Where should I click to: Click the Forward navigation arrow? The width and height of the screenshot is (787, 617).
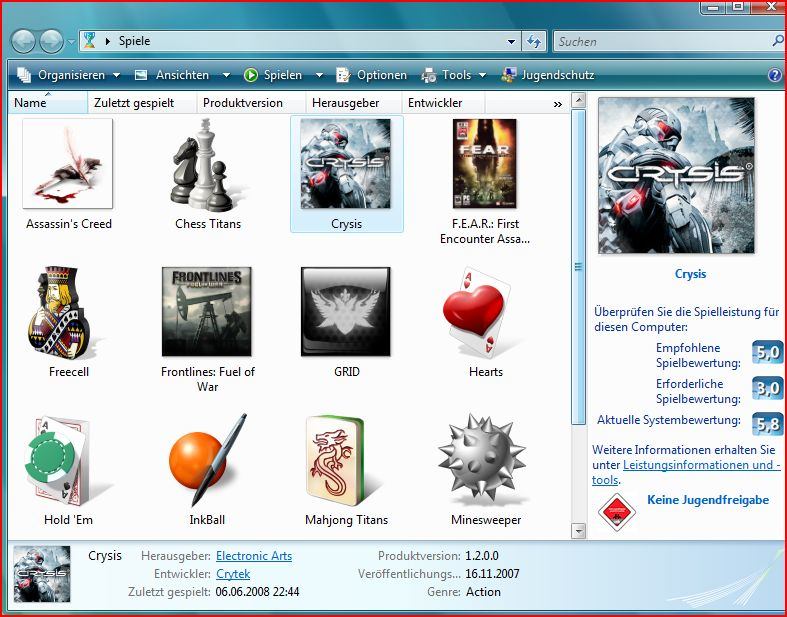click(52, 41)
